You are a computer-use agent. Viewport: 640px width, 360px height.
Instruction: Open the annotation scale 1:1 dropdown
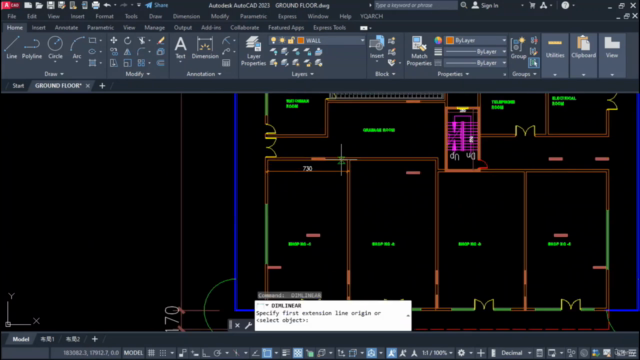pos(437,353)
